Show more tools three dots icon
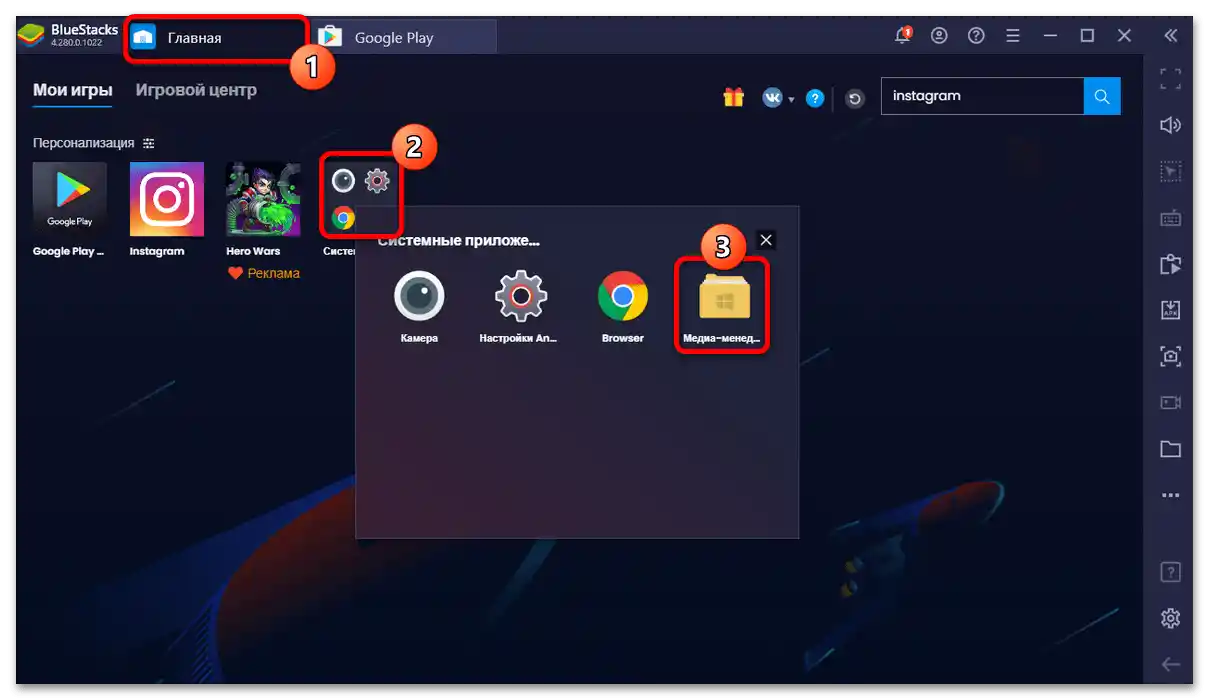The width and height of the screenshot is (1209, 700). [x=1170, y=495]
